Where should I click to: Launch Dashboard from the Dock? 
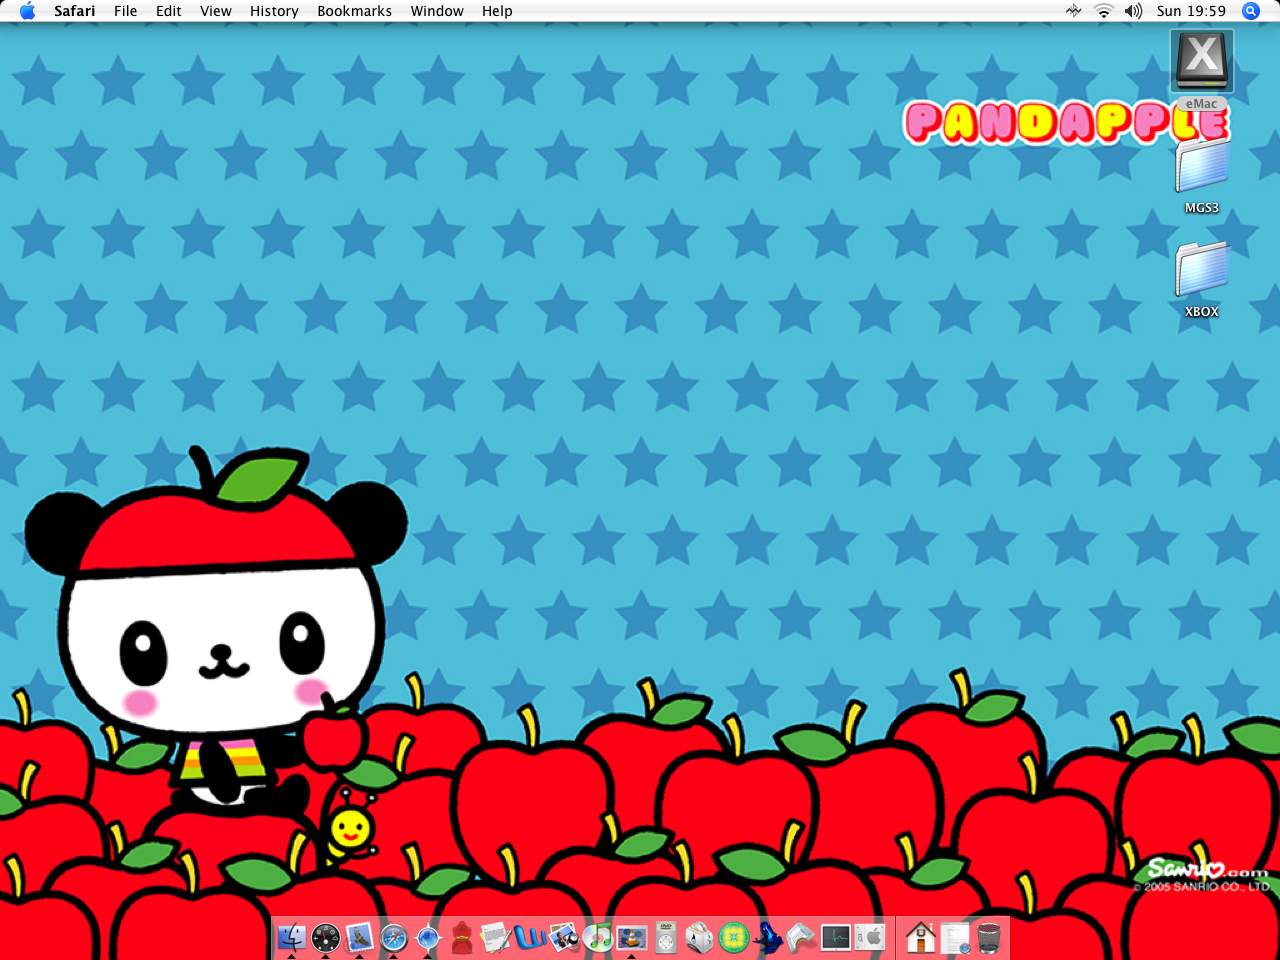[x=326, y=937]
